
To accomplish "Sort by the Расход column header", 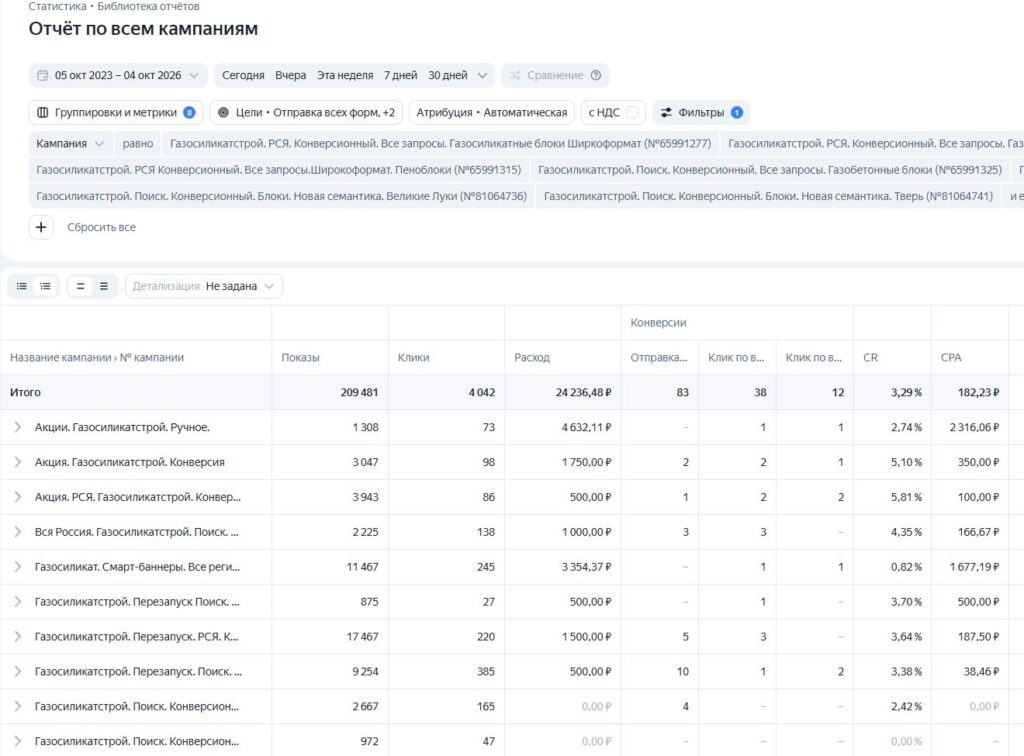I will tap(532, 357).
